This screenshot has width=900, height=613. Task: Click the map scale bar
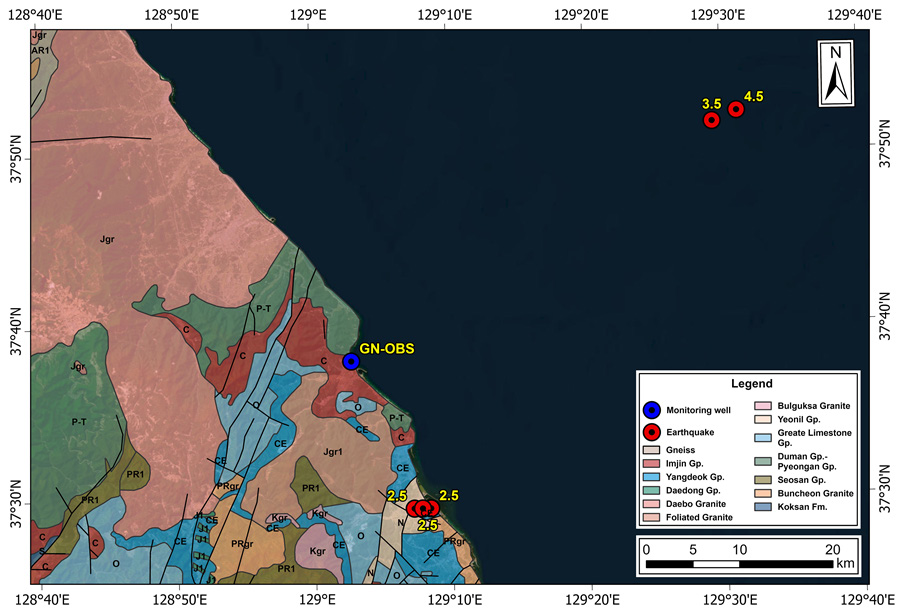tap(738, 565)
